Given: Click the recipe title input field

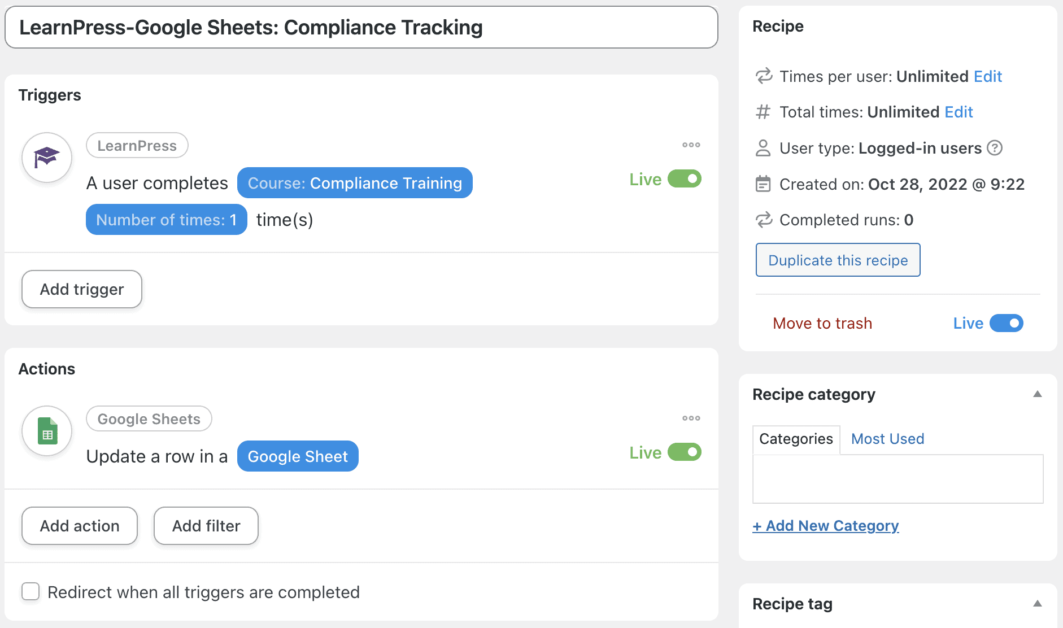Looking at the screenshot, I should point(361,28).
